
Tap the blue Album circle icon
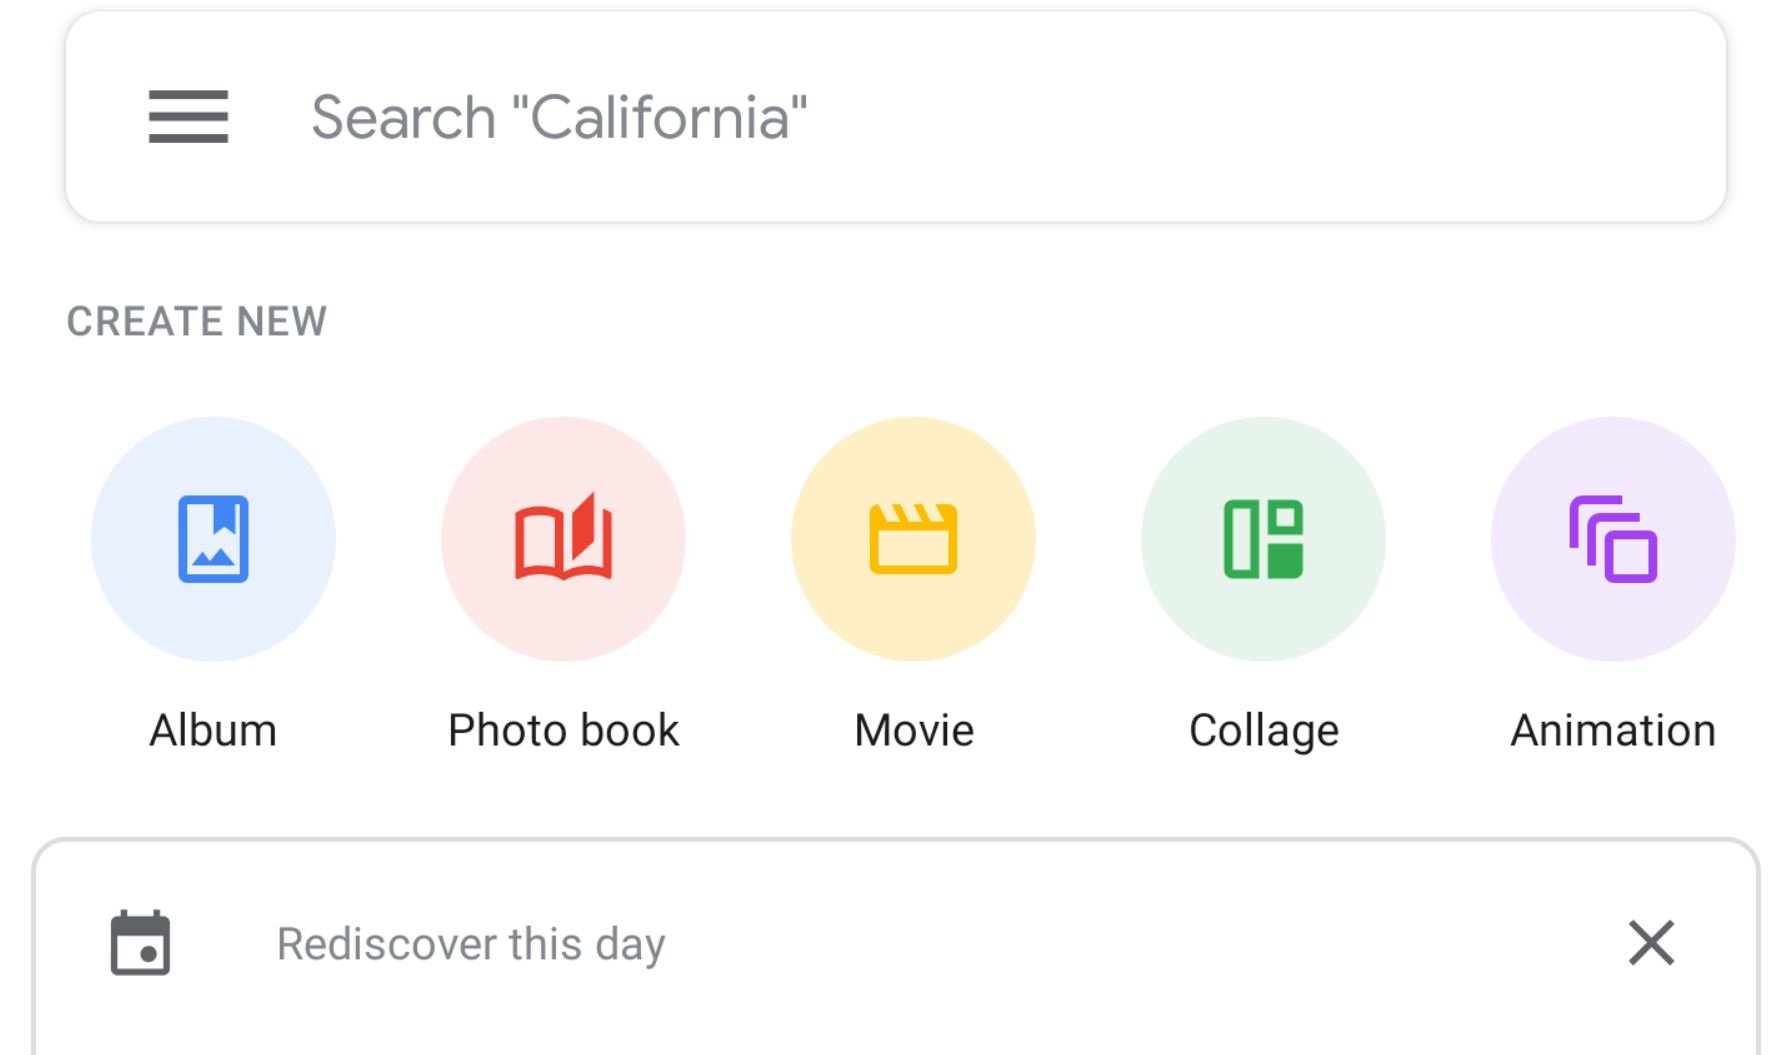click(x=213, y=539)
